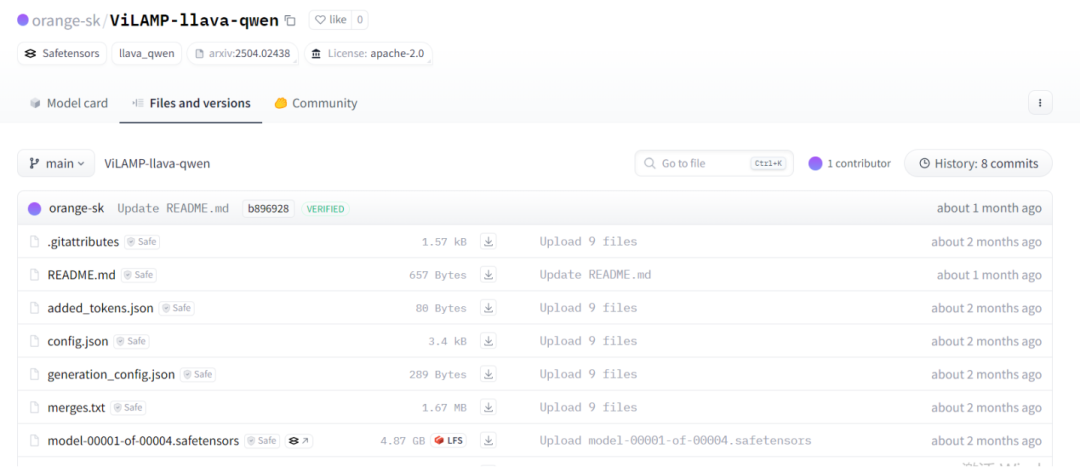This screenshot has width=1080, height=467.
Task: Open arxiv:2504.02438 paper tag
Action: click(x=242, y=53)
